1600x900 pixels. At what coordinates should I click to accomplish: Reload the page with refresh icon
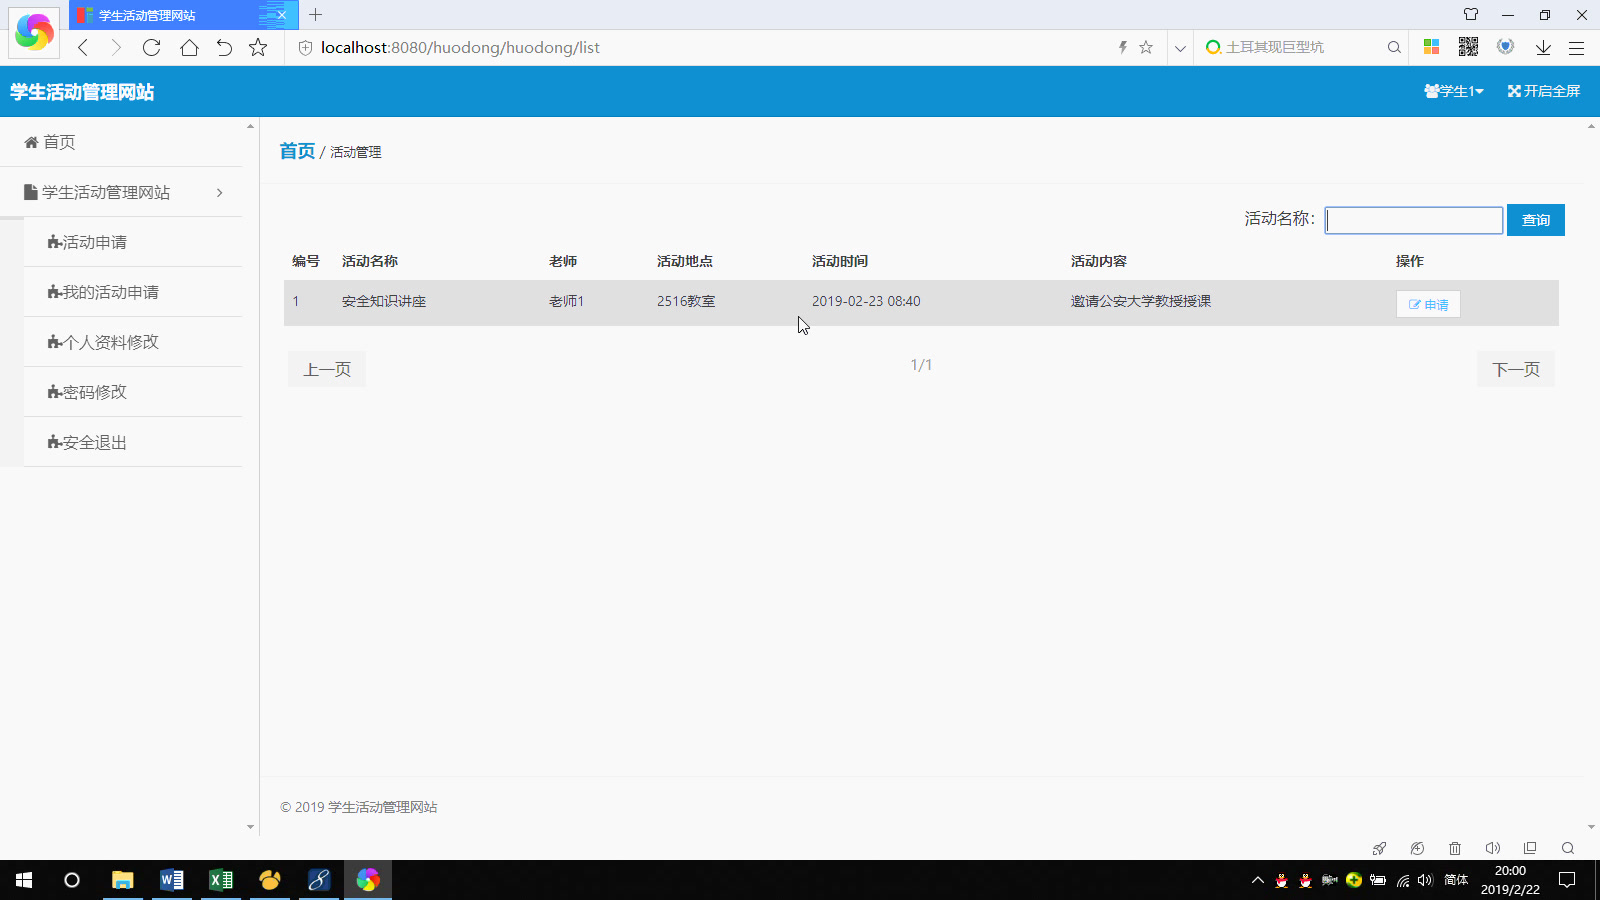pos(151,47)
